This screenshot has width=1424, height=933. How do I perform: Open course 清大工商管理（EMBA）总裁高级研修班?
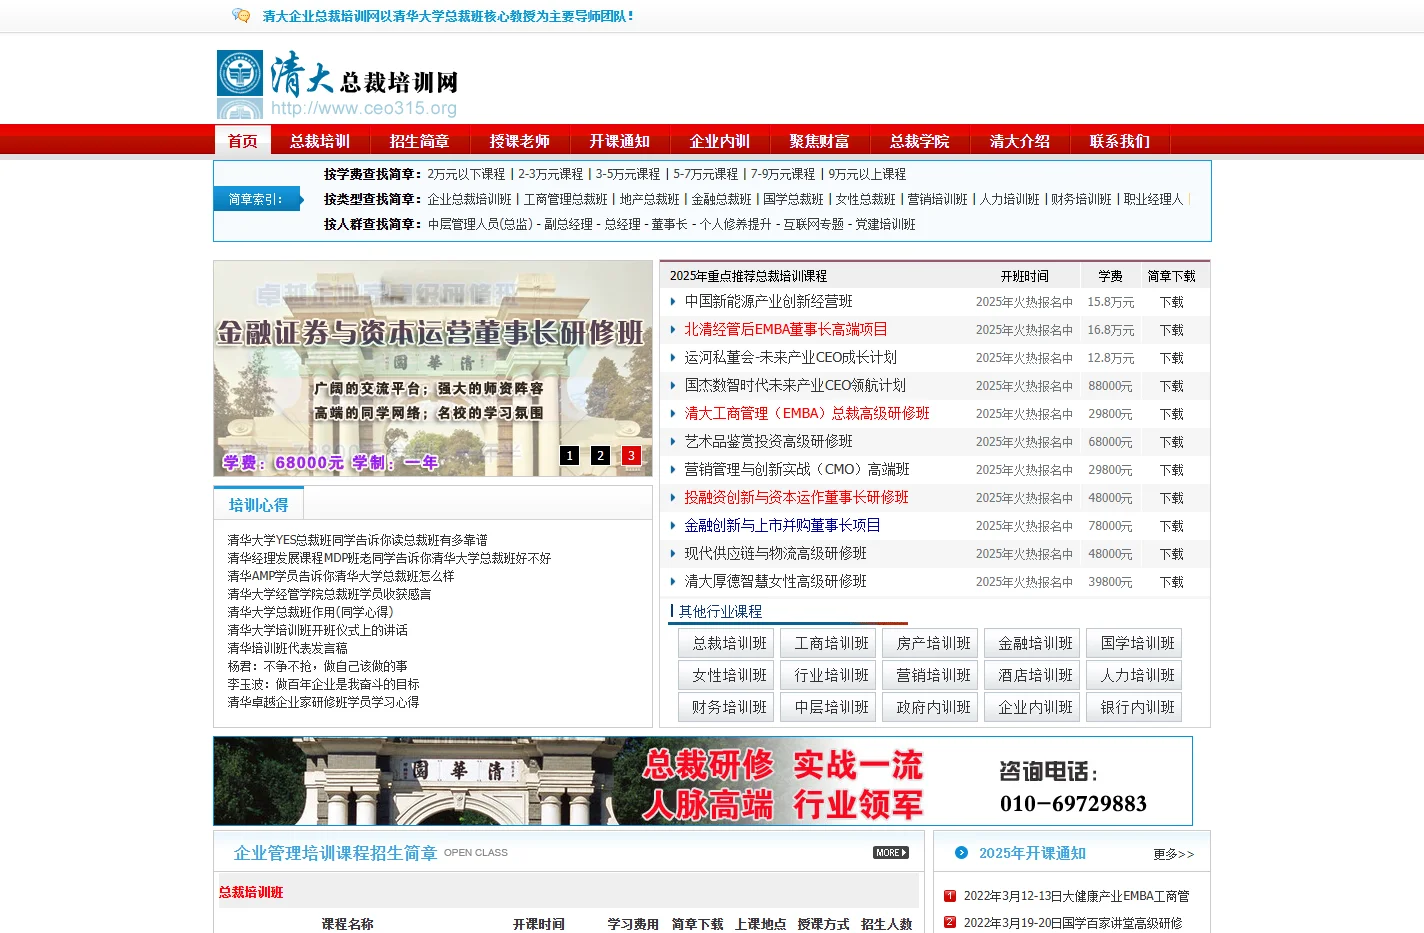(807, 413)
